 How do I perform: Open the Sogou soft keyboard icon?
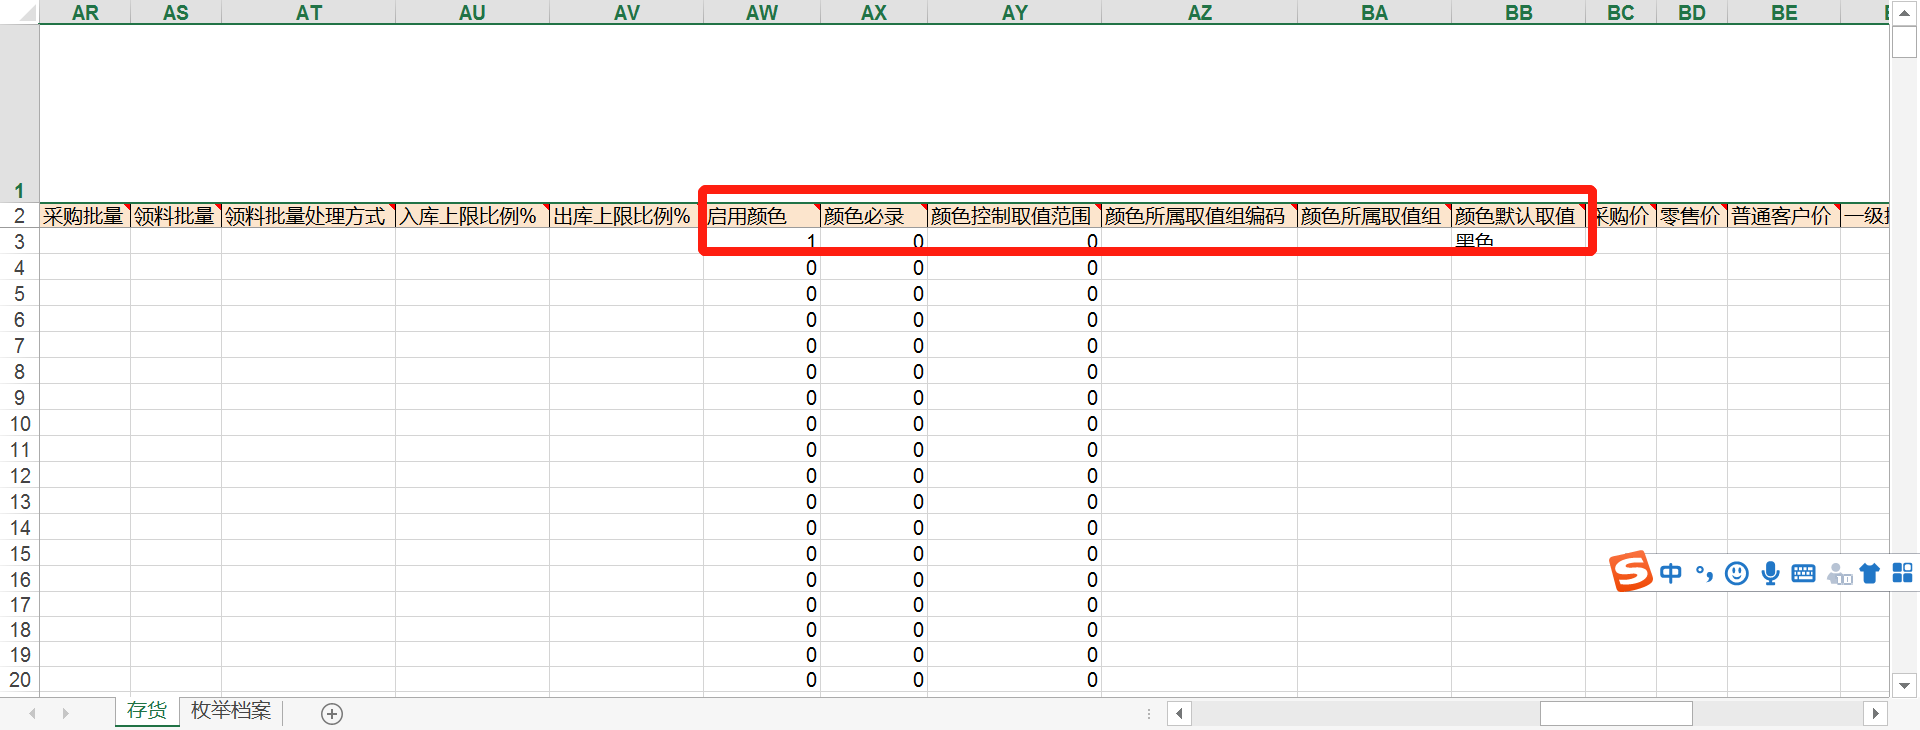[1803, 573]
